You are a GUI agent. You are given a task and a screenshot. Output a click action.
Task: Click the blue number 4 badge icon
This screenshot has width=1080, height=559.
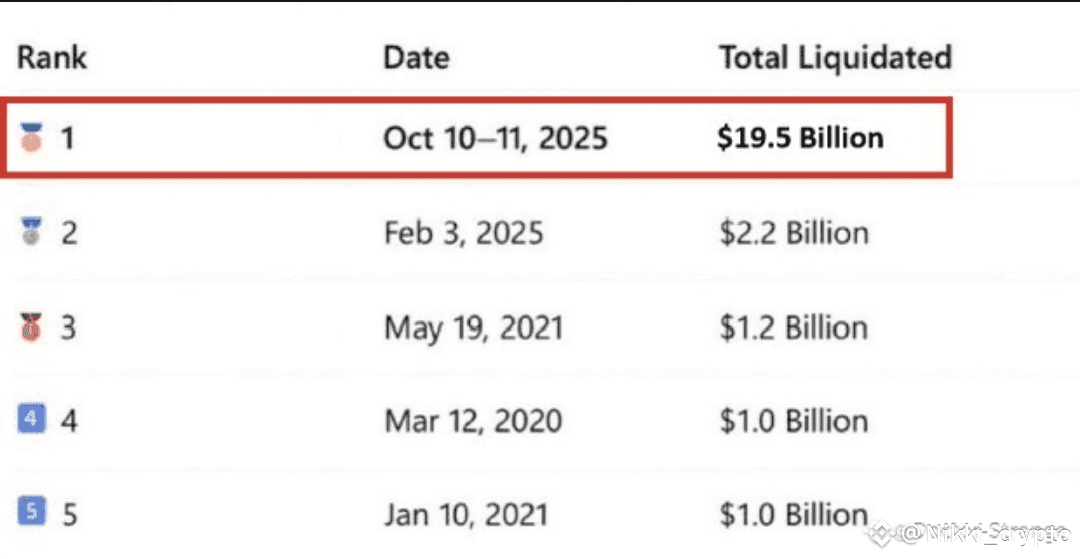31,419
